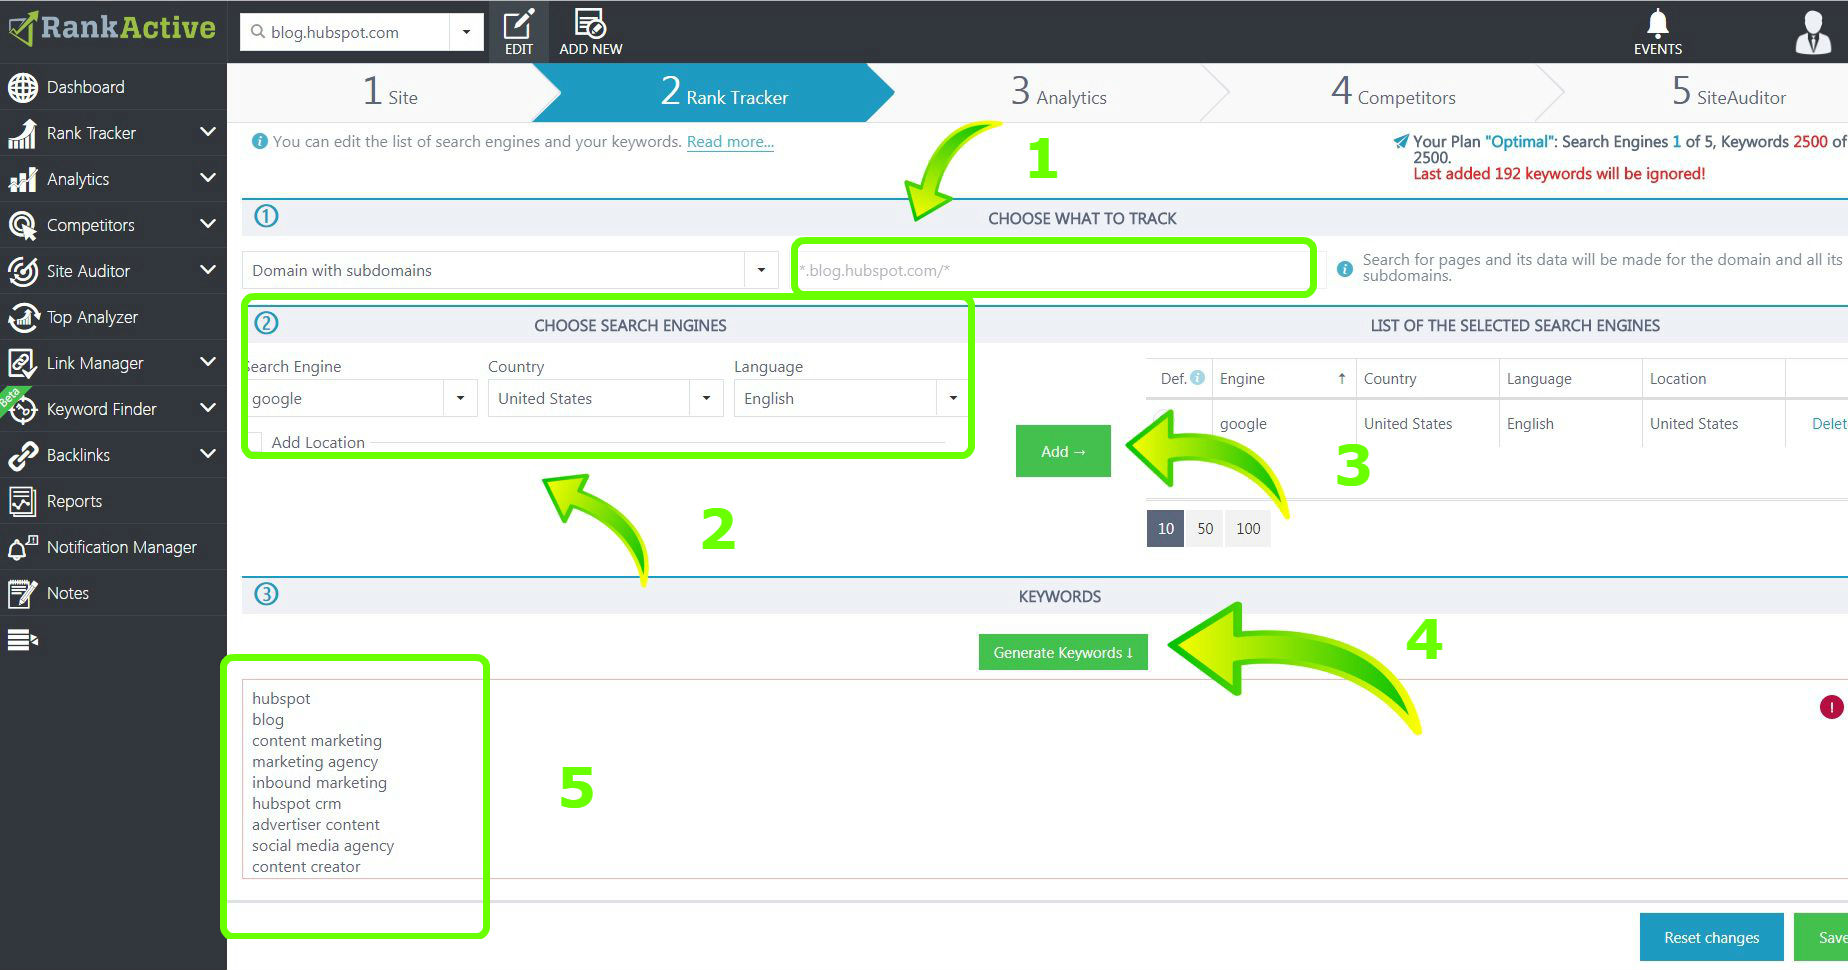Click the Link Manager icon
The image size is (1848, 970).
[x=22, y=364]
